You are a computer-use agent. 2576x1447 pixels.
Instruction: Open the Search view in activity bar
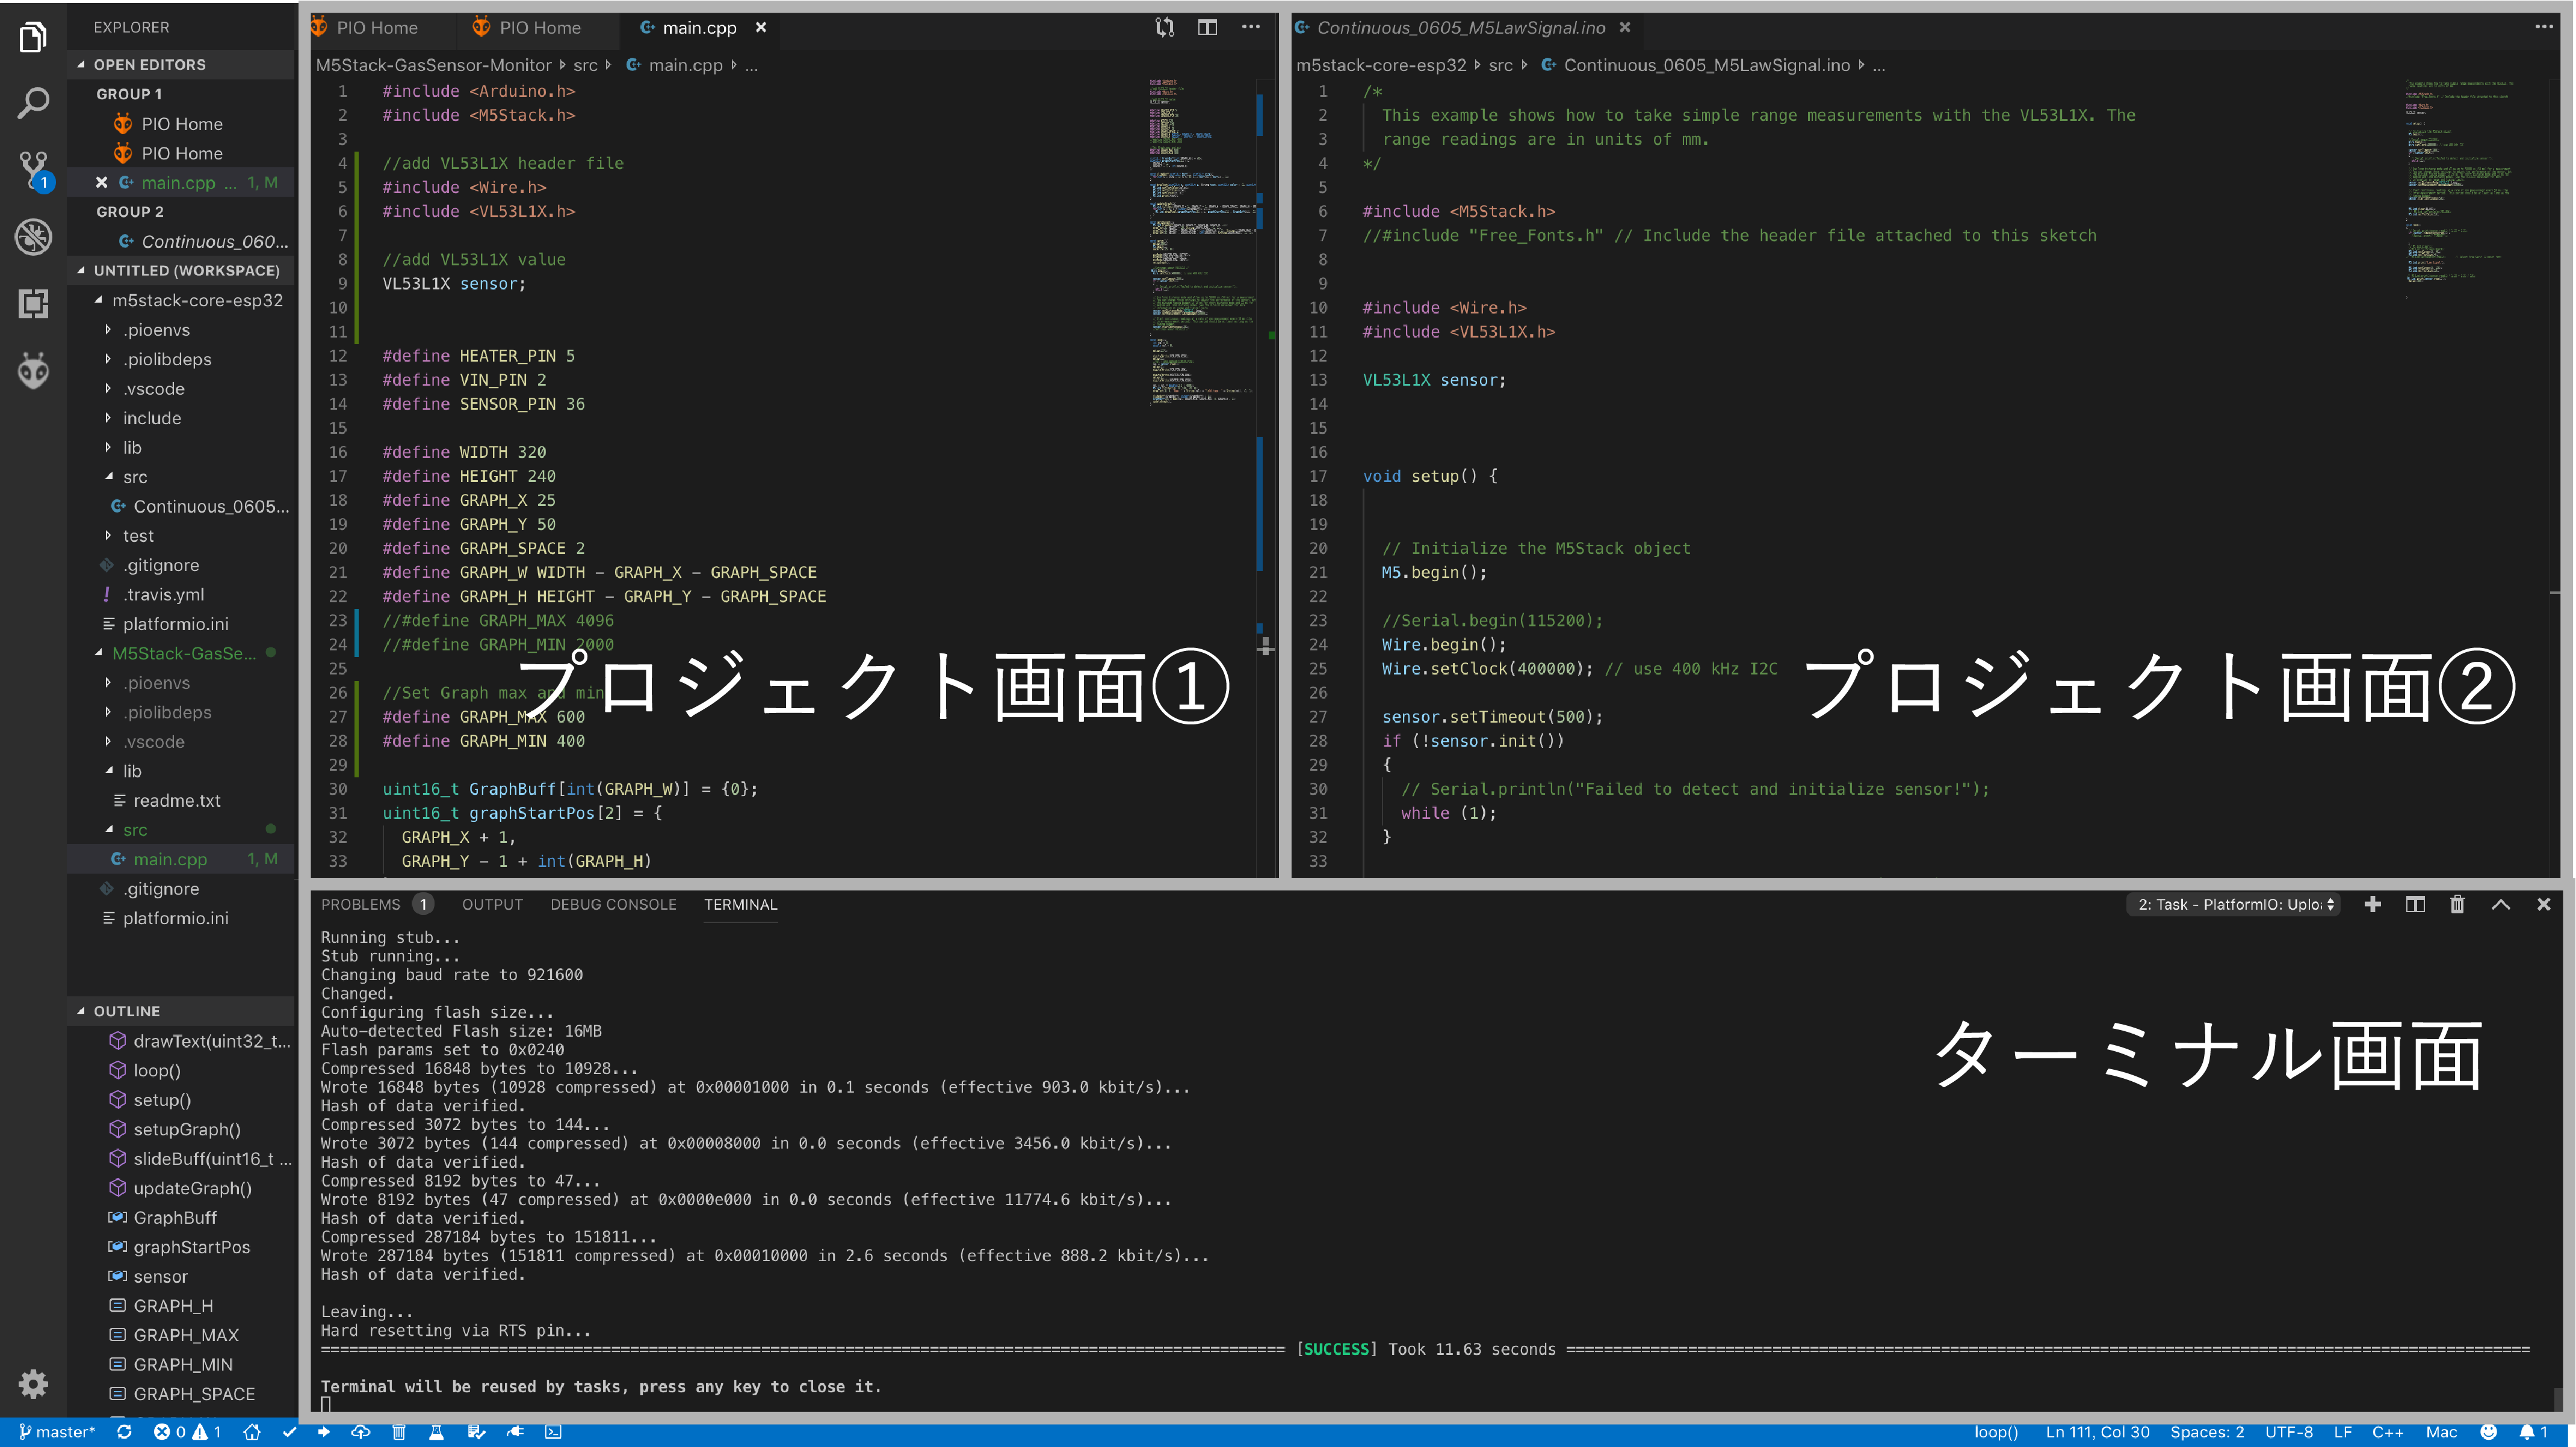click(x=33, y=102)
